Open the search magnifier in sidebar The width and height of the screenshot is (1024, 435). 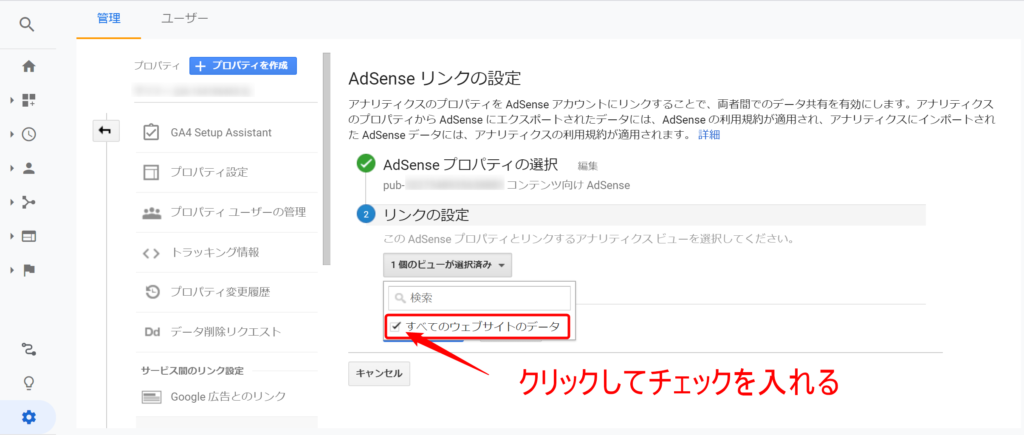coord(27,25)
